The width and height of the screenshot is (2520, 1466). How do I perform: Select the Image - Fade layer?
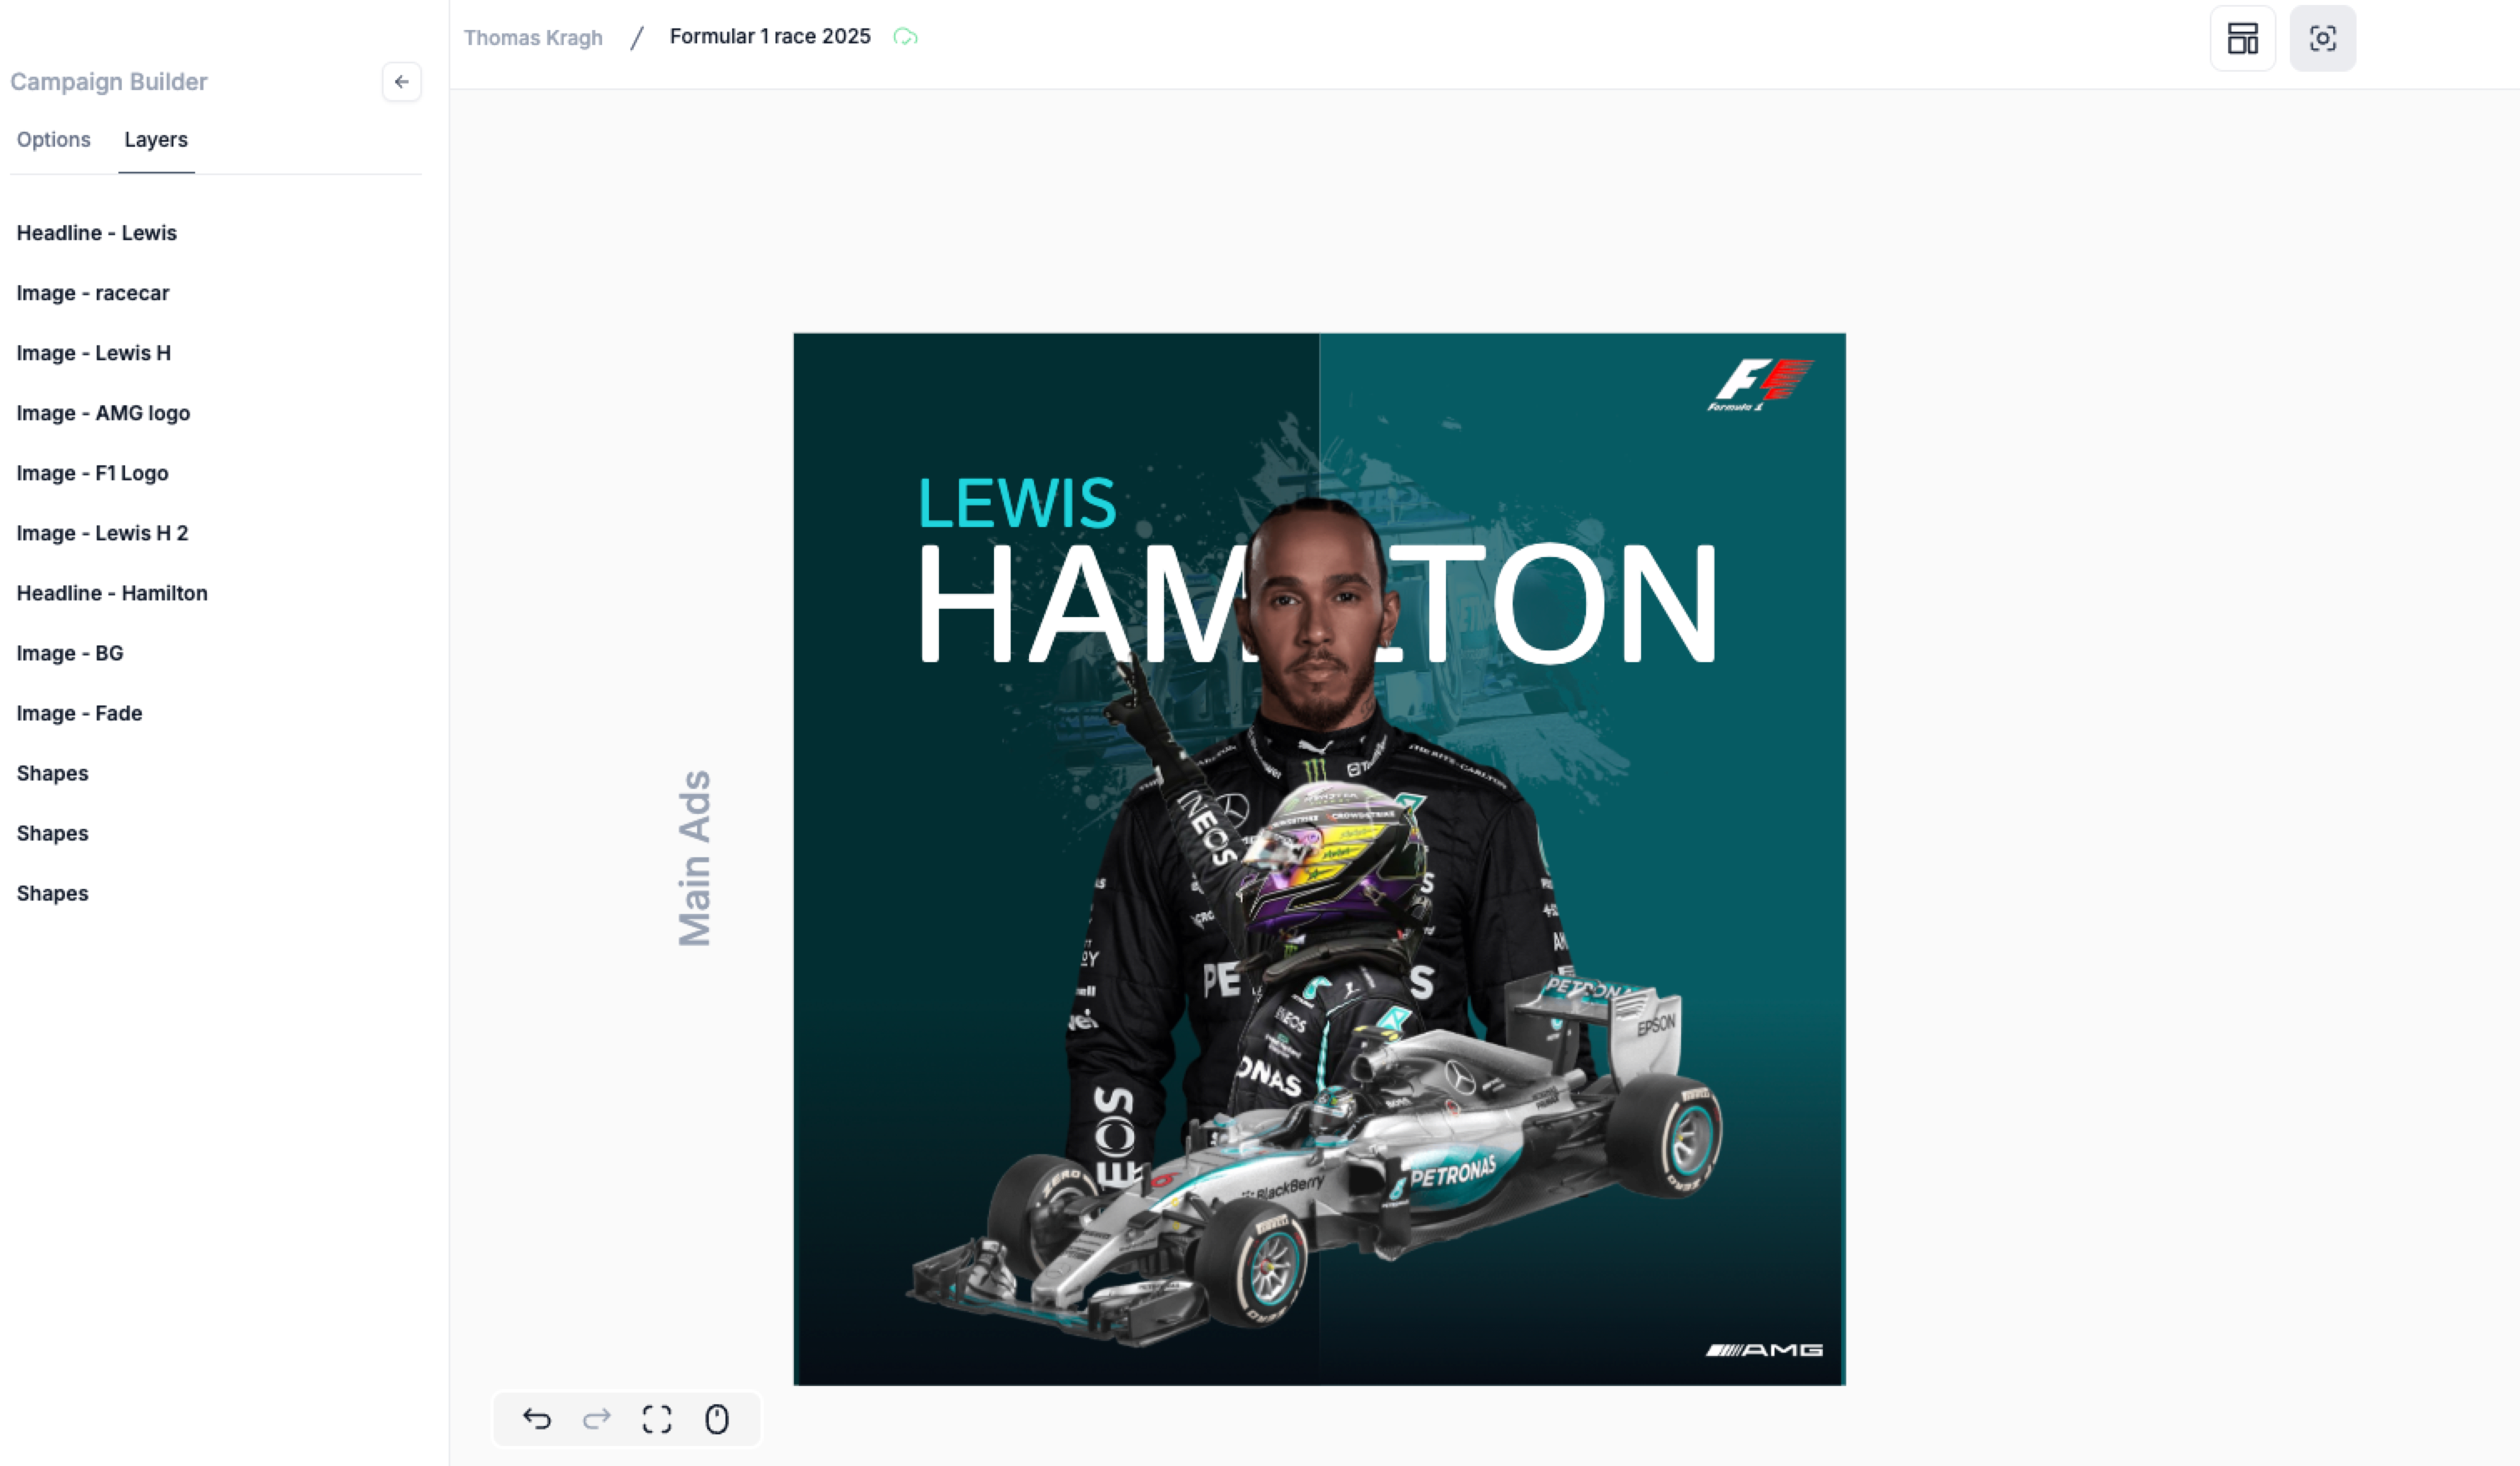click(79, 713)
